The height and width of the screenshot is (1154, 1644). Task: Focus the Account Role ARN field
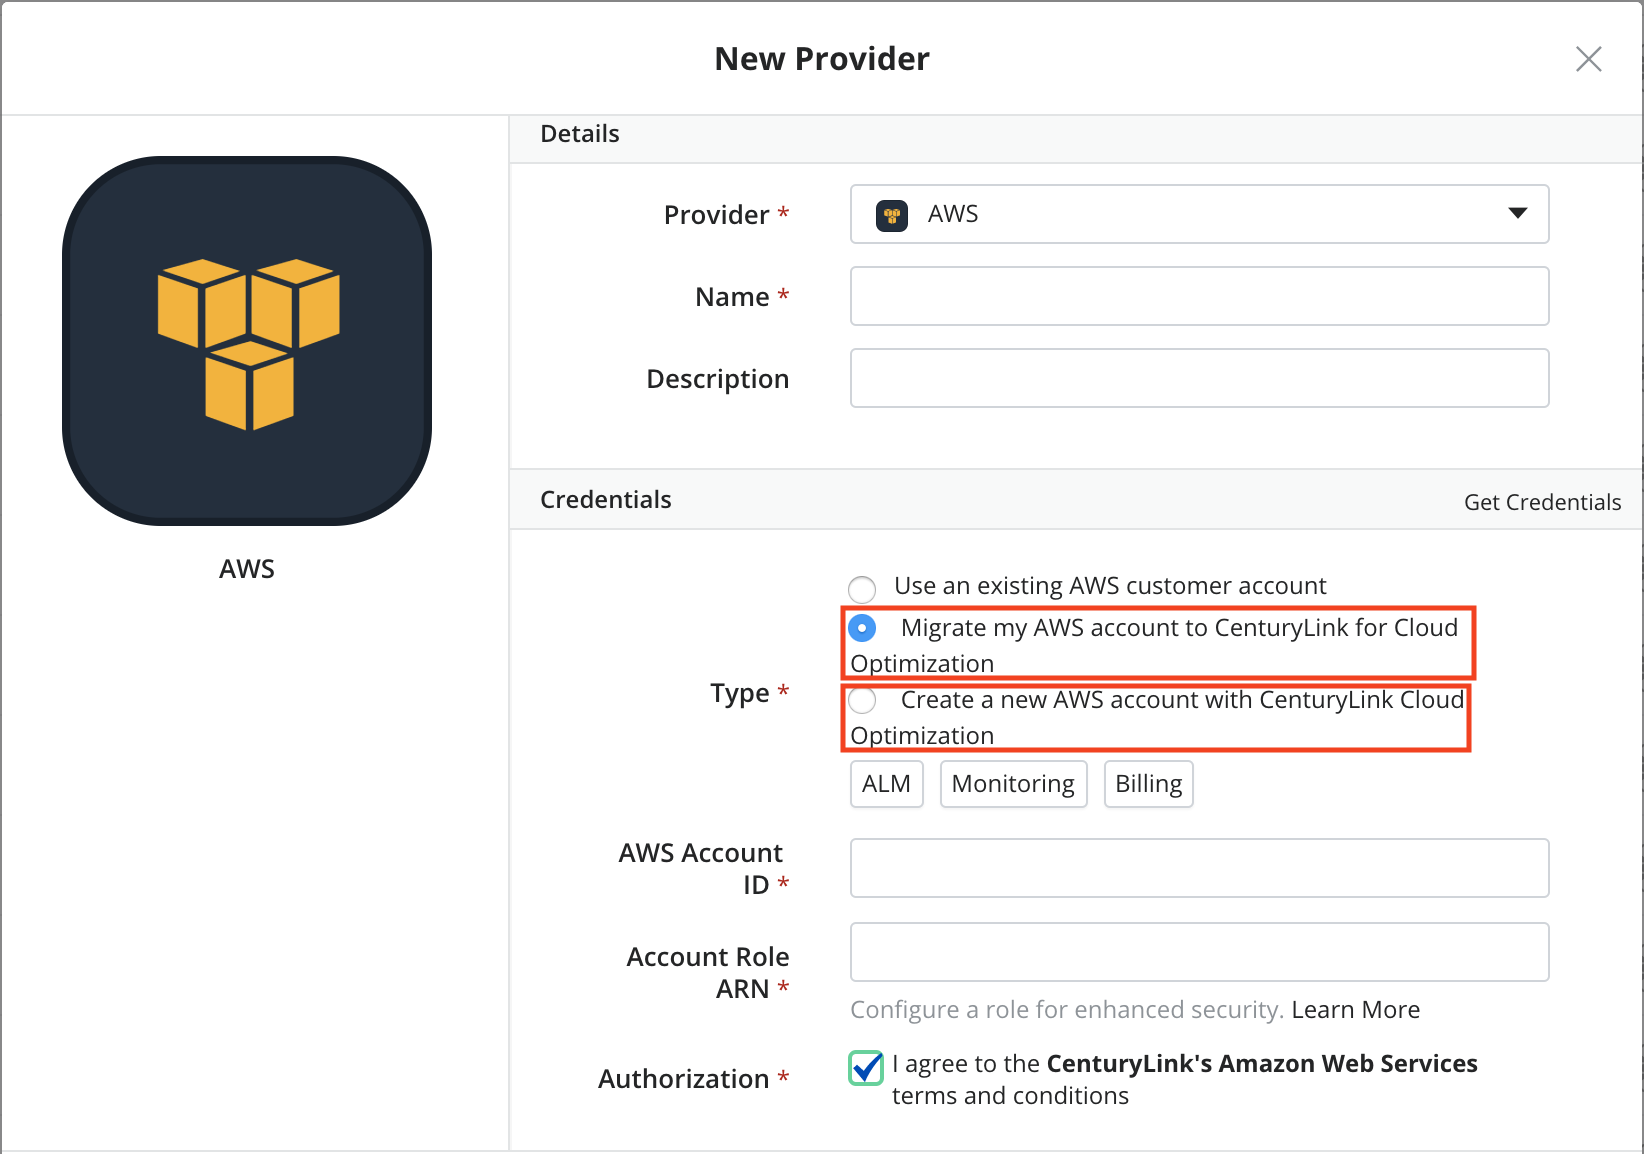coord(1199,952)
